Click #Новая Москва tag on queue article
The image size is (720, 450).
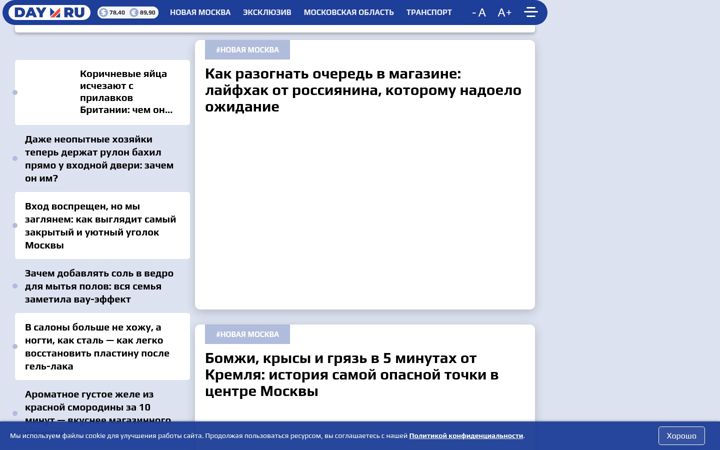248,50
